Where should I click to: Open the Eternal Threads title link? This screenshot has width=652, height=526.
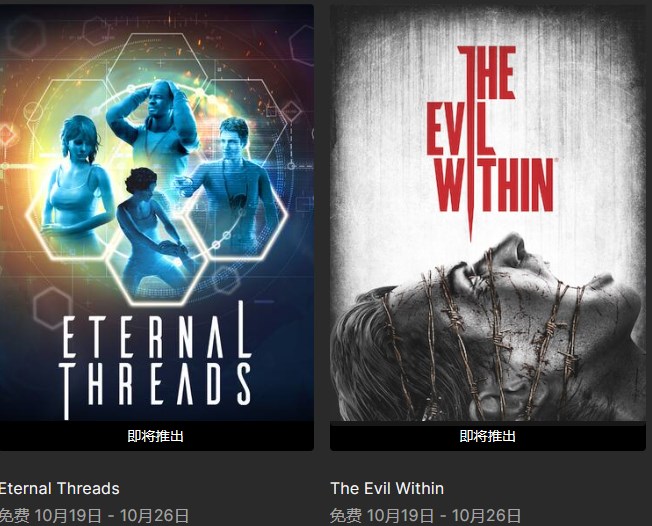click(59, 488)
